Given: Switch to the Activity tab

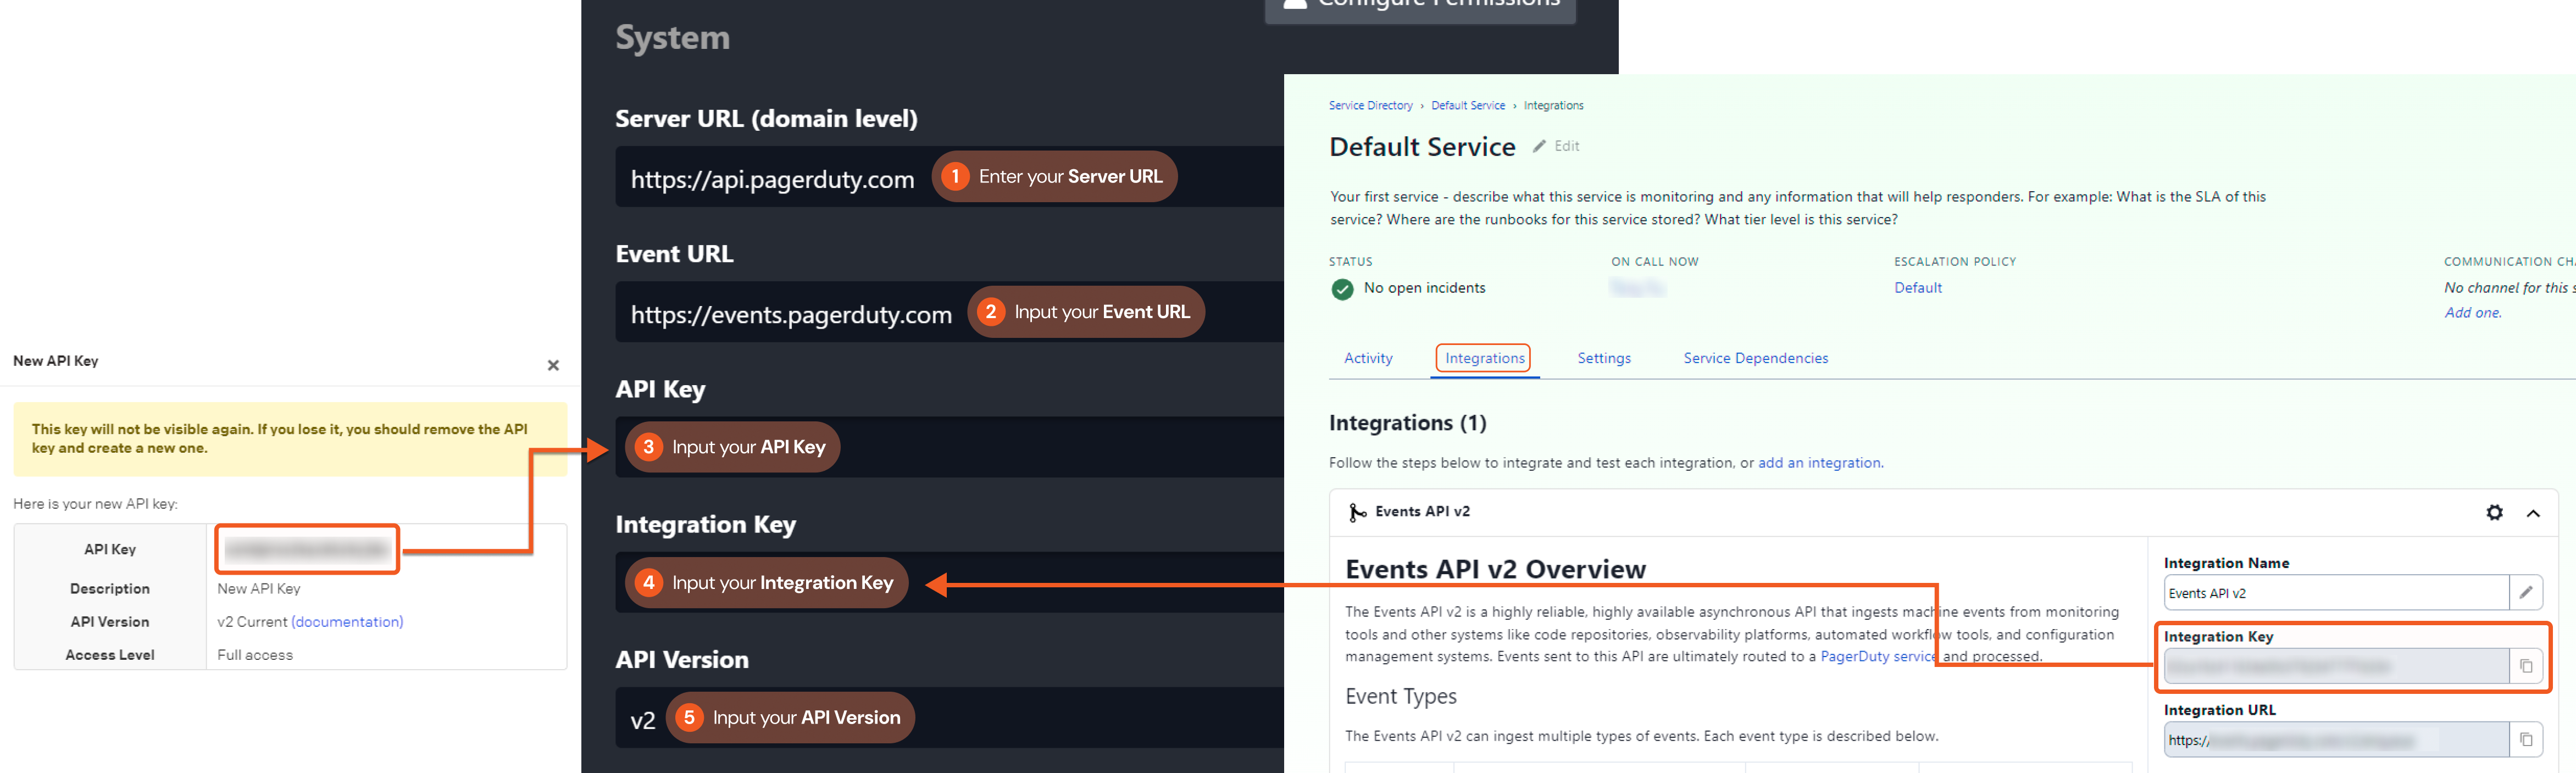Looking at the screenshot, I should point(1367,358).
